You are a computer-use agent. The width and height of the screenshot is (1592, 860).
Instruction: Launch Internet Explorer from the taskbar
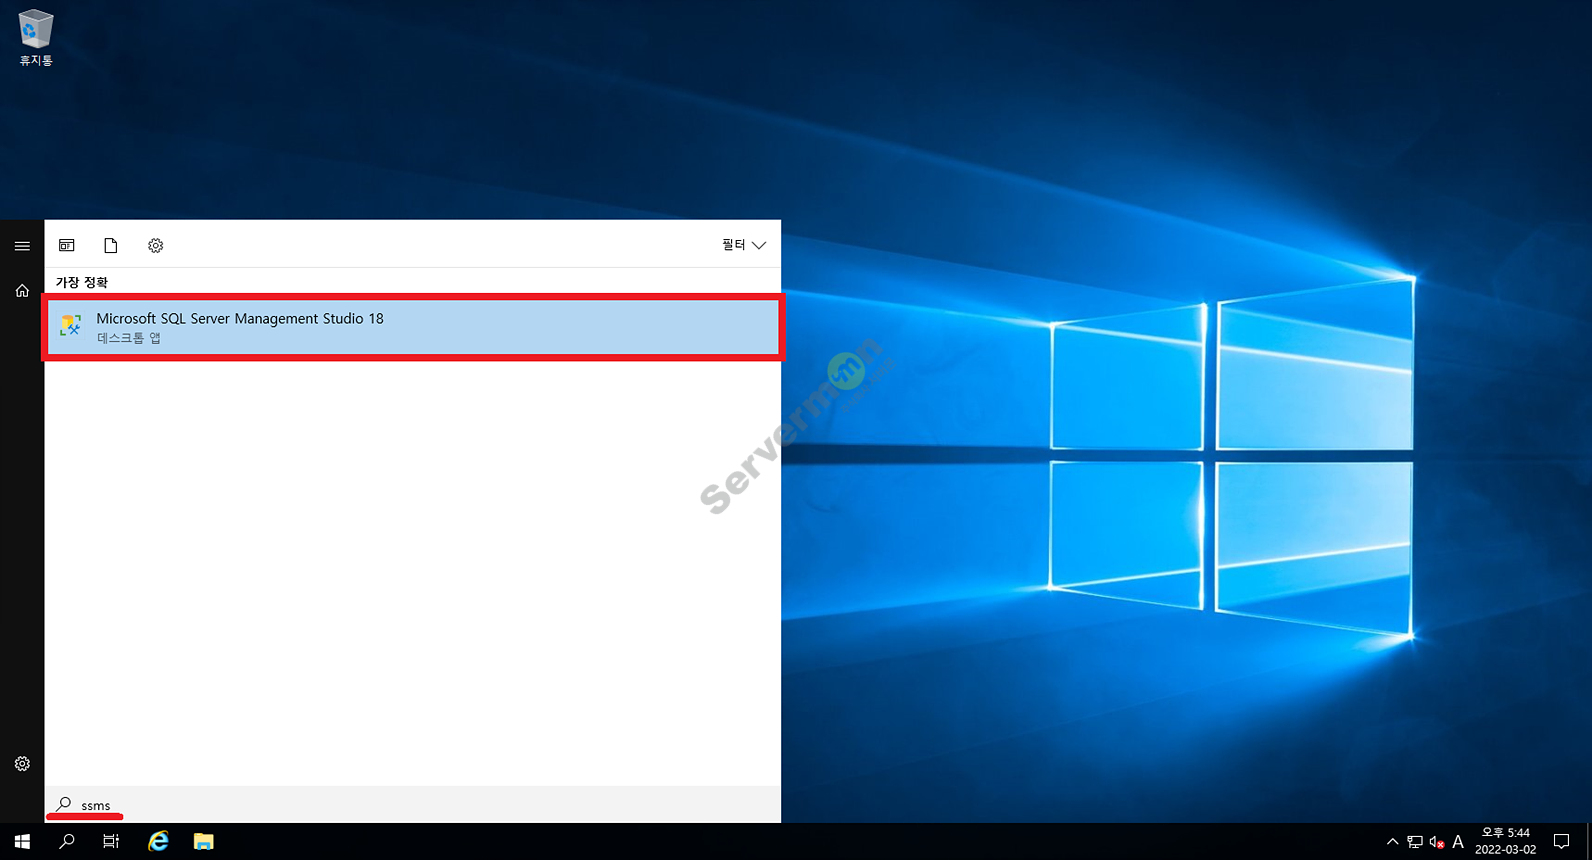[x=158, y=842]
